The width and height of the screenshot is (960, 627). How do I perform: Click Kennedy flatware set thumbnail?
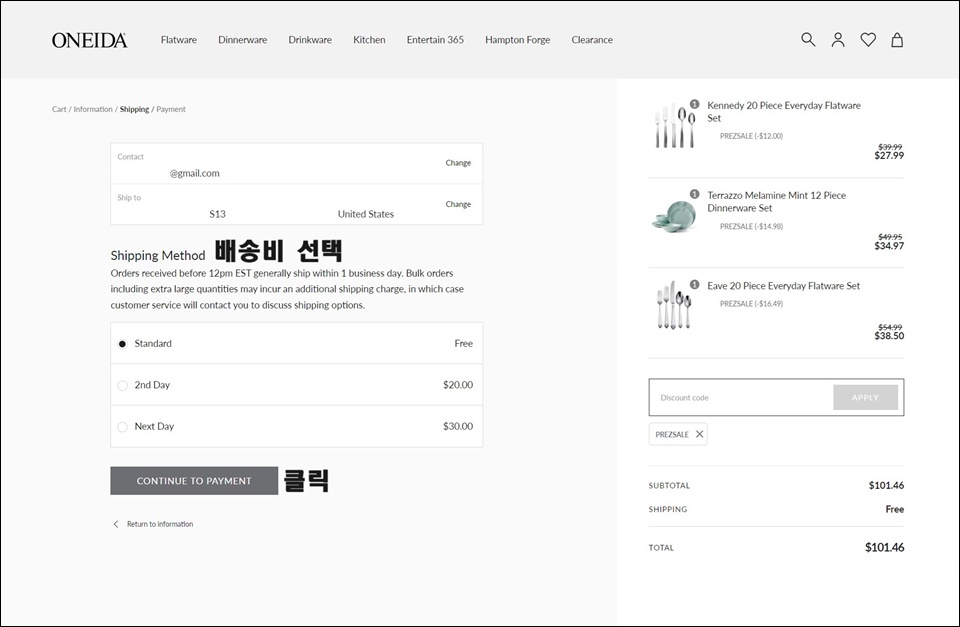pos(675,126)
